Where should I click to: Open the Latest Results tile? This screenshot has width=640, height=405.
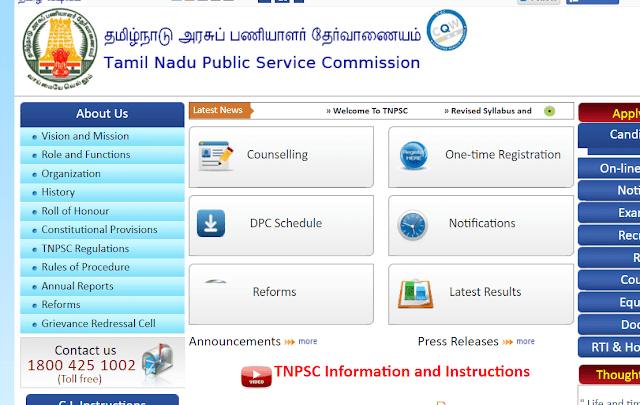click(x=481, y=294)
